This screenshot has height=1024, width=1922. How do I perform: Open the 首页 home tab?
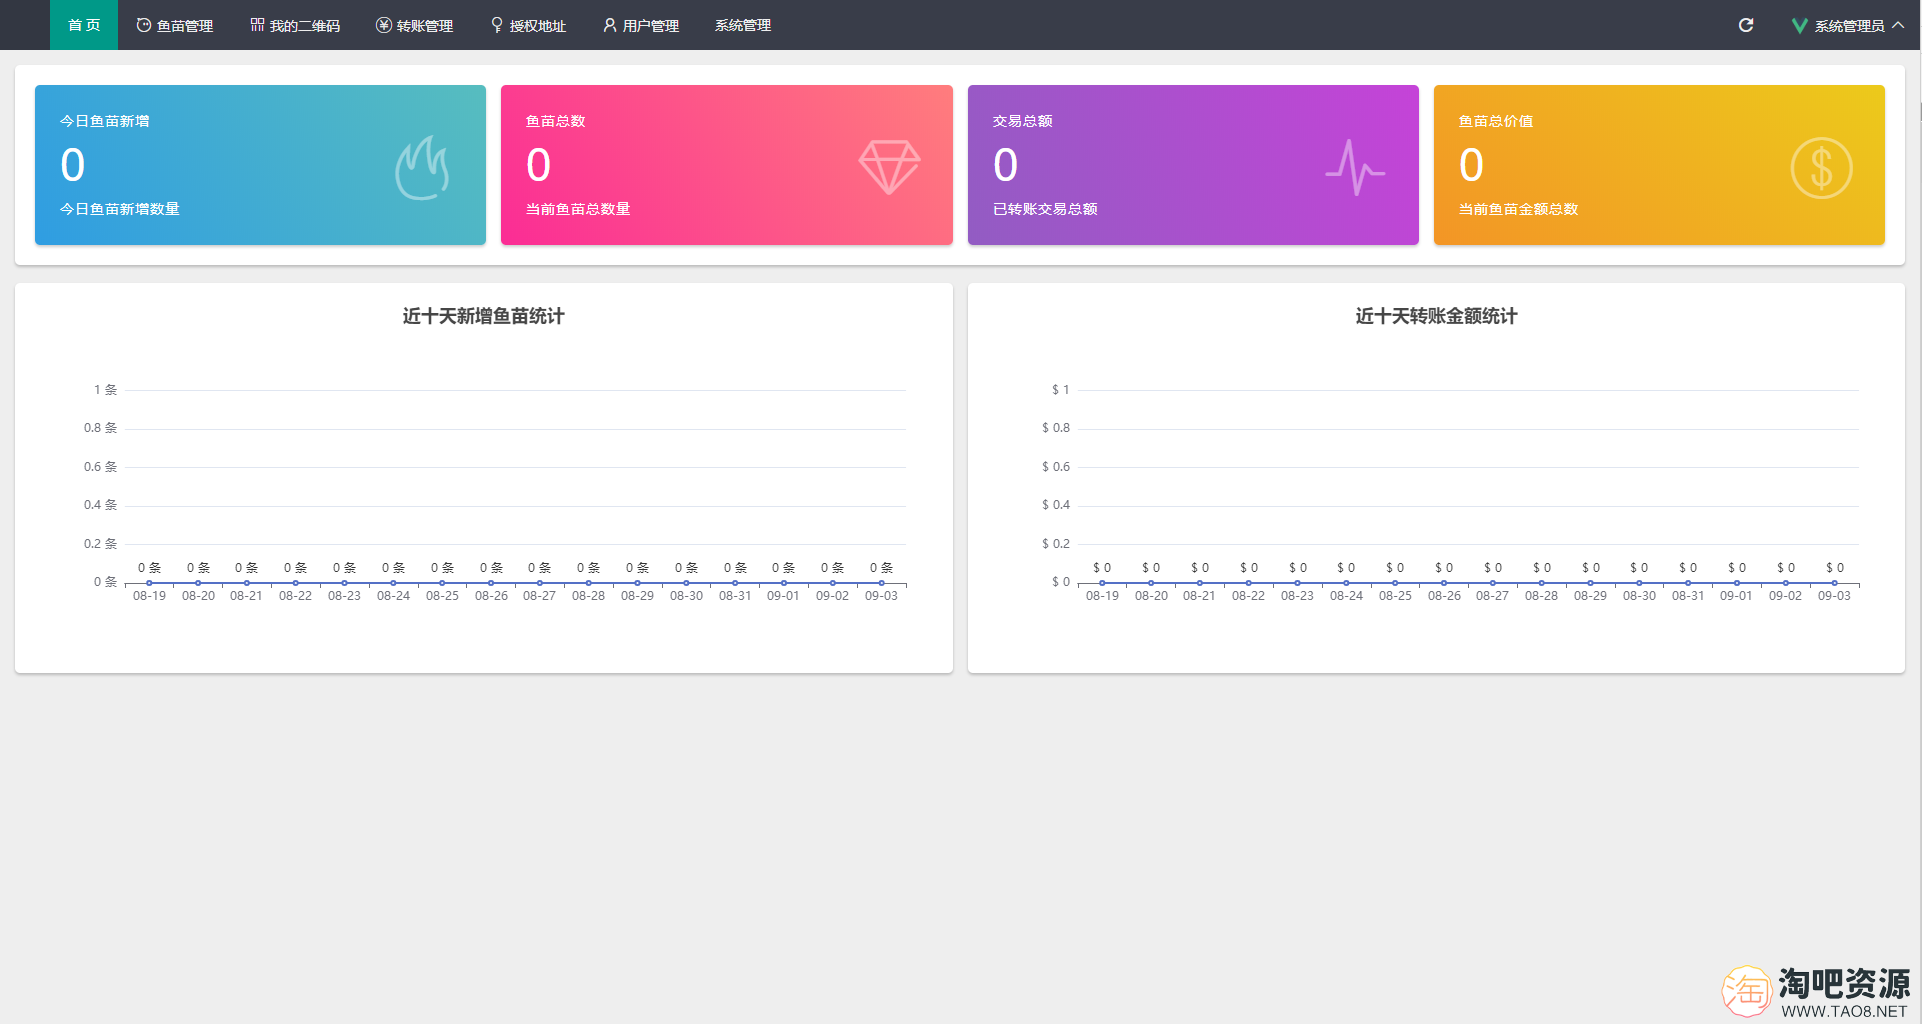coord(84,25)
